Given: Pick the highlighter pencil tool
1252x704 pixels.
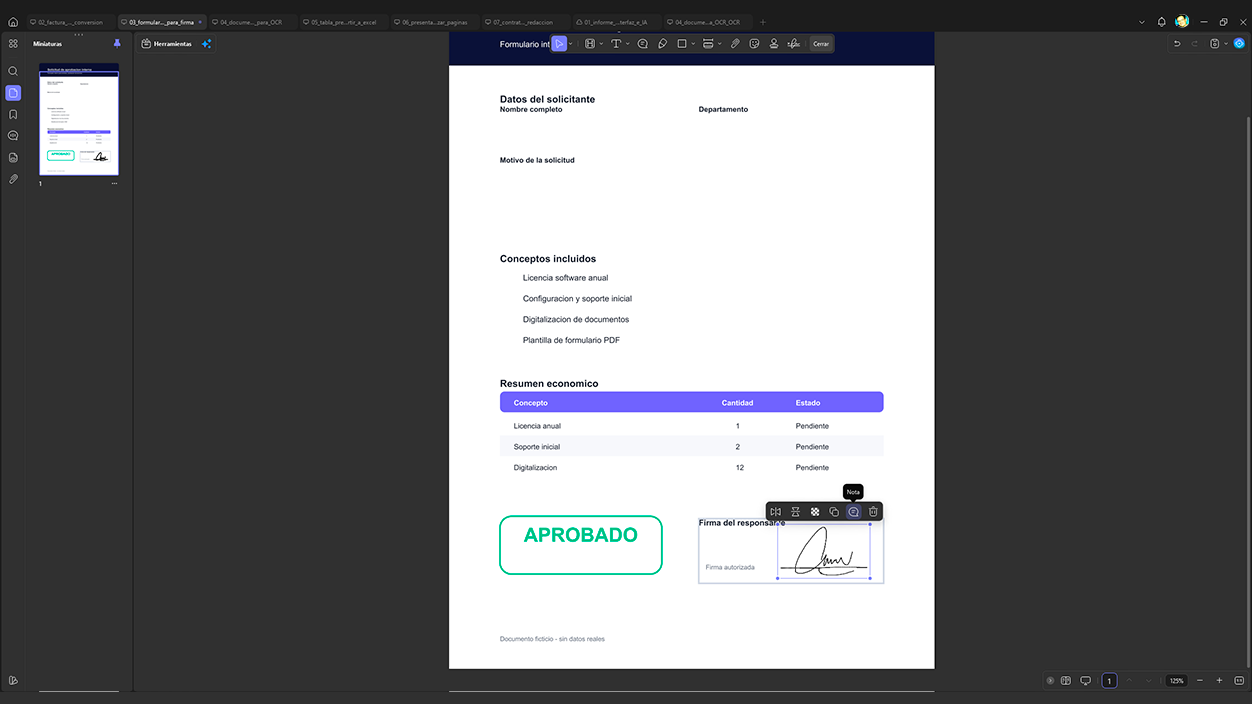Looking at the screenshot, I should (x=662, y=44).
